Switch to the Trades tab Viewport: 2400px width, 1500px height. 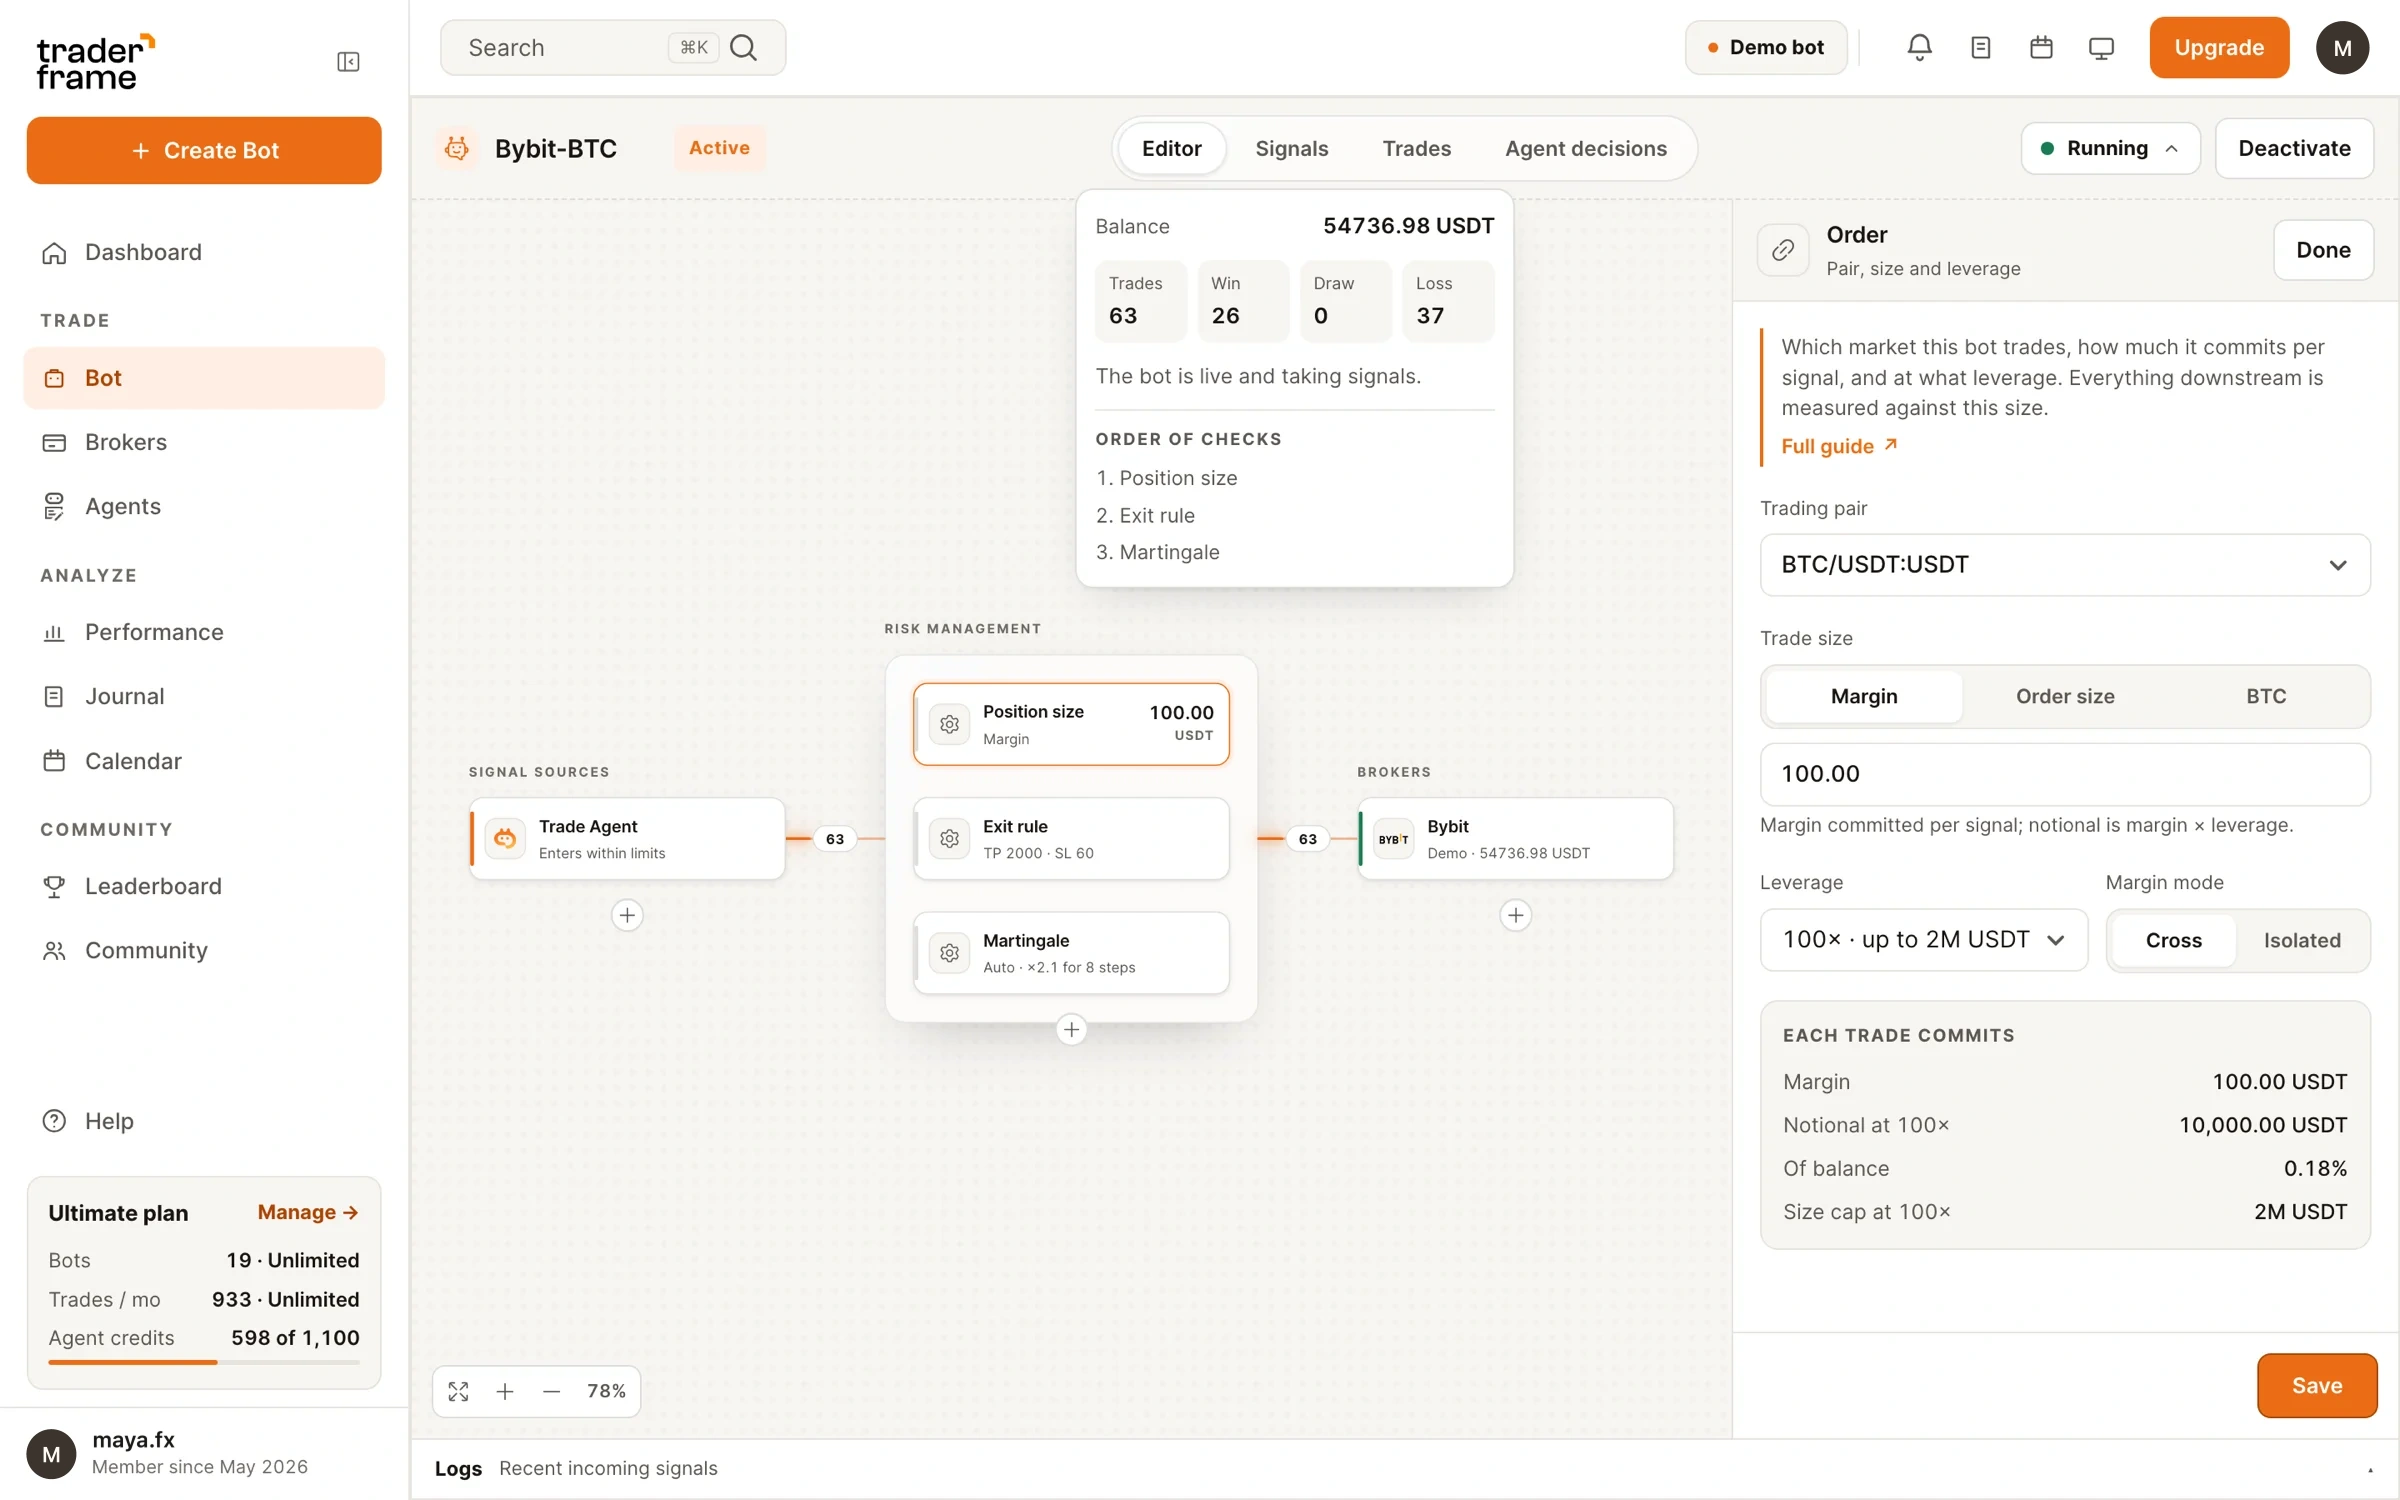click(x=1416, y=148)
